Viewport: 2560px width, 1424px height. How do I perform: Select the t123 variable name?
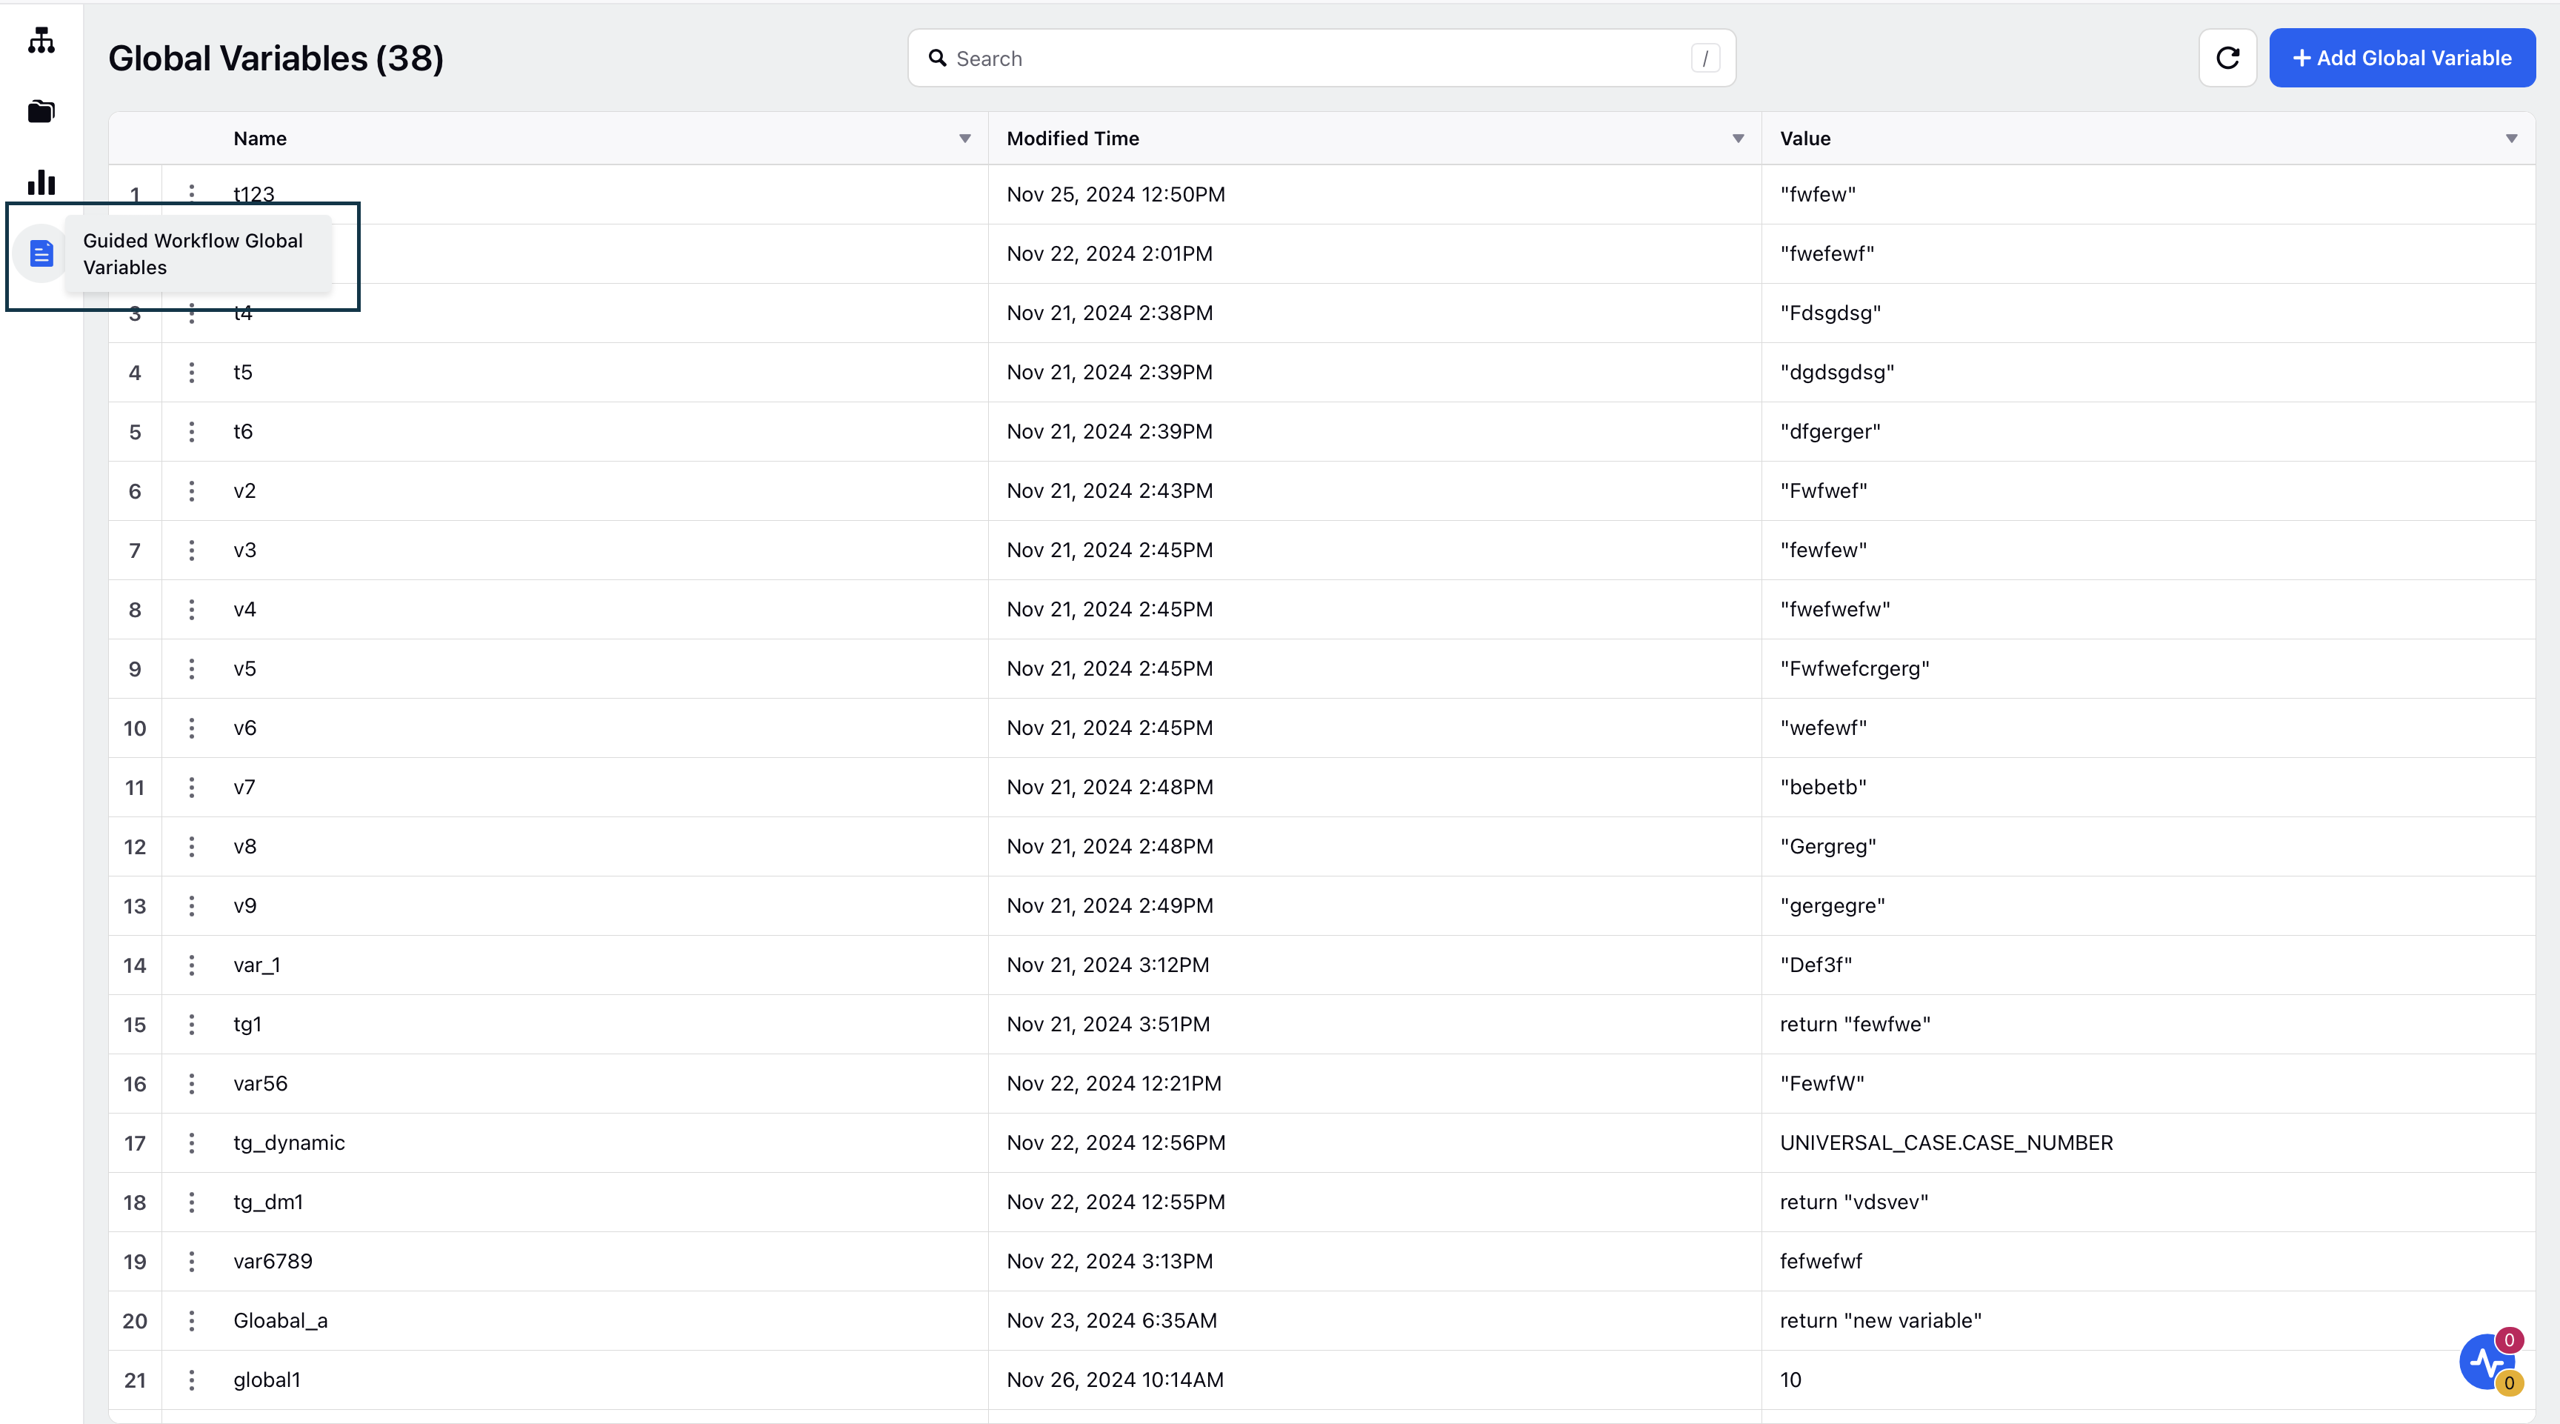pyautogui.click(x=254, y=194)
